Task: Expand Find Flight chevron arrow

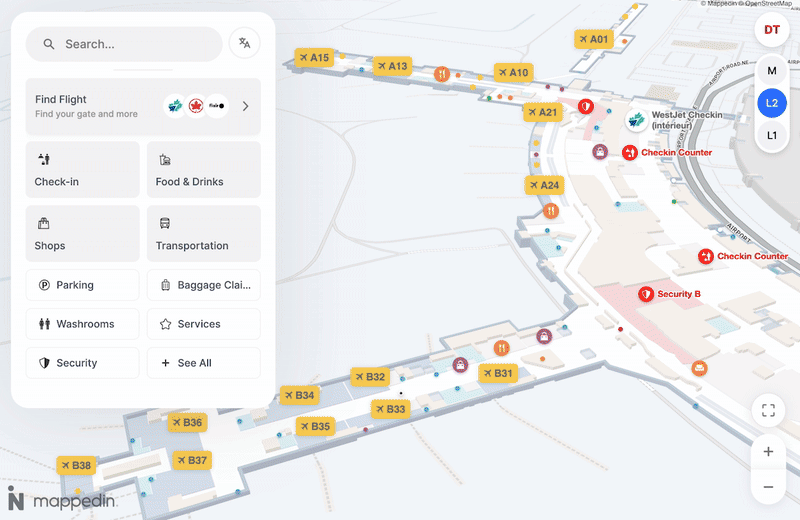Action: pyautogui.click(x=246, y=106)
